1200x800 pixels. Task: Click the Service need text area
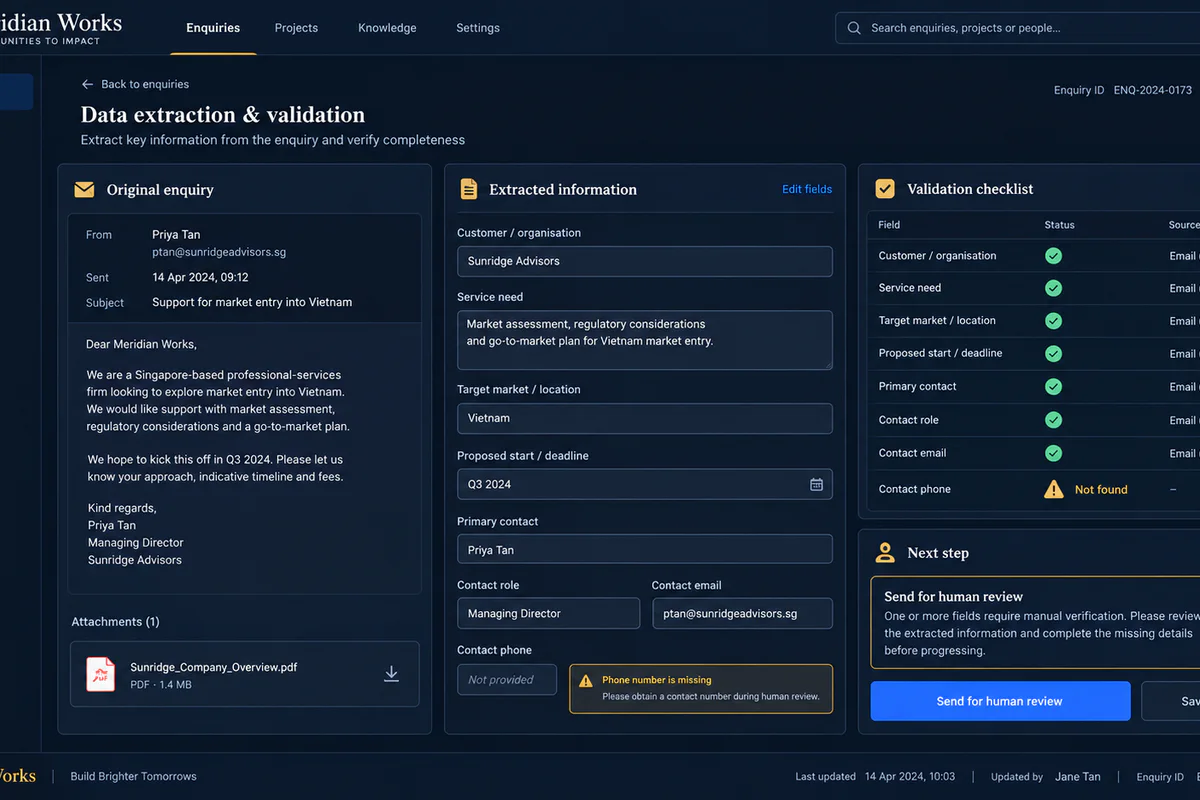click(x=645, y=340)
